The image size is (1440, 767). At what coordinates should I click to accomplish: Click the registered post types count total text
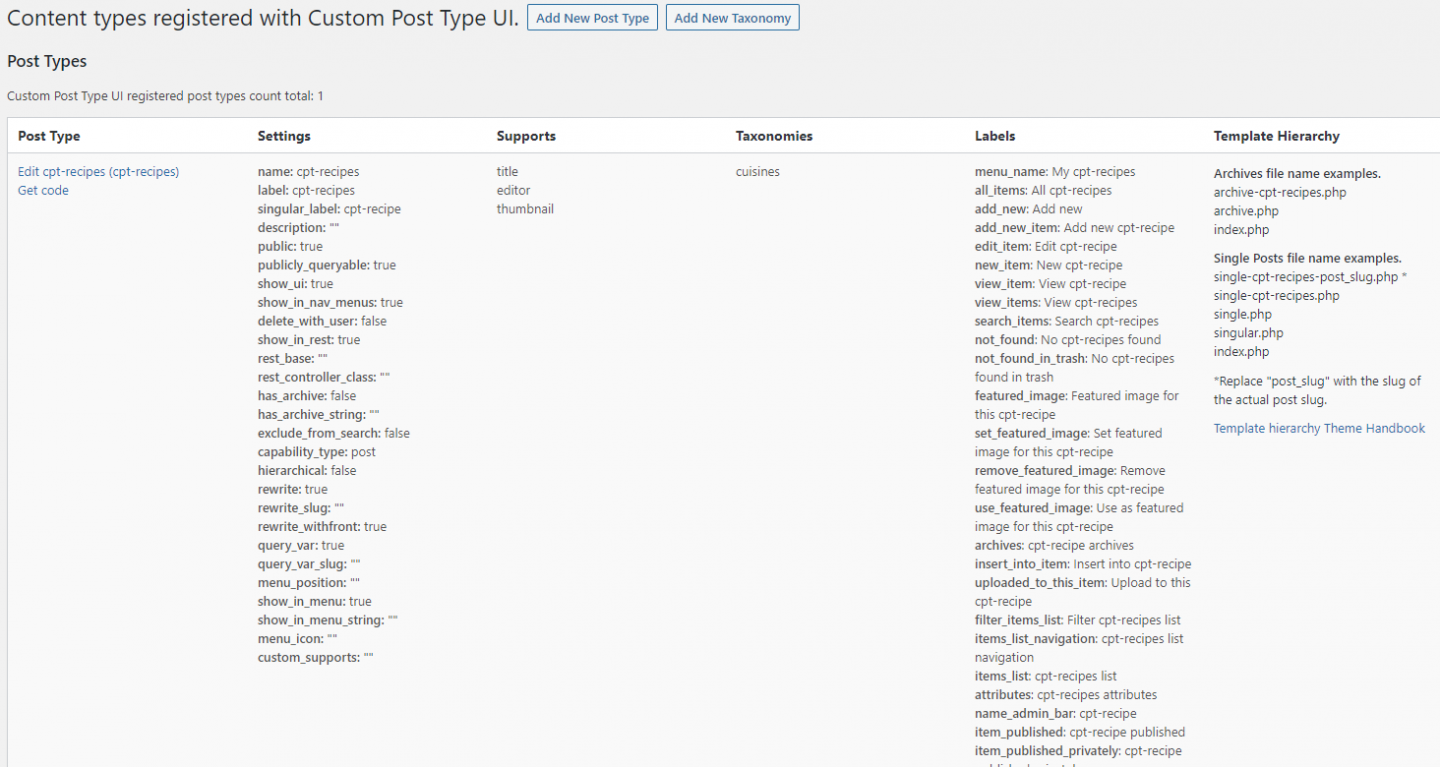165,97
